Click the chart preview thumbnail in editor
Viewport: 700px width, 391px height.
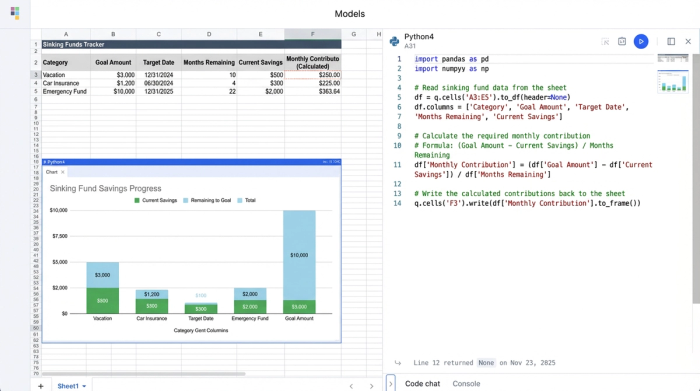click(673, 81)
